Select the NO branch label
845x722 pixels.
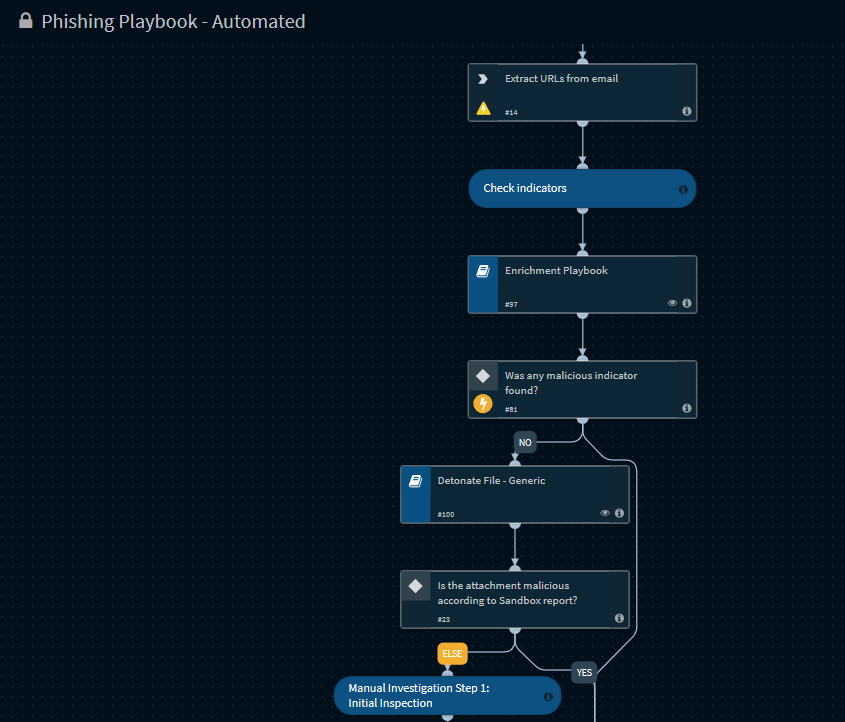click(x=525, y=442)
